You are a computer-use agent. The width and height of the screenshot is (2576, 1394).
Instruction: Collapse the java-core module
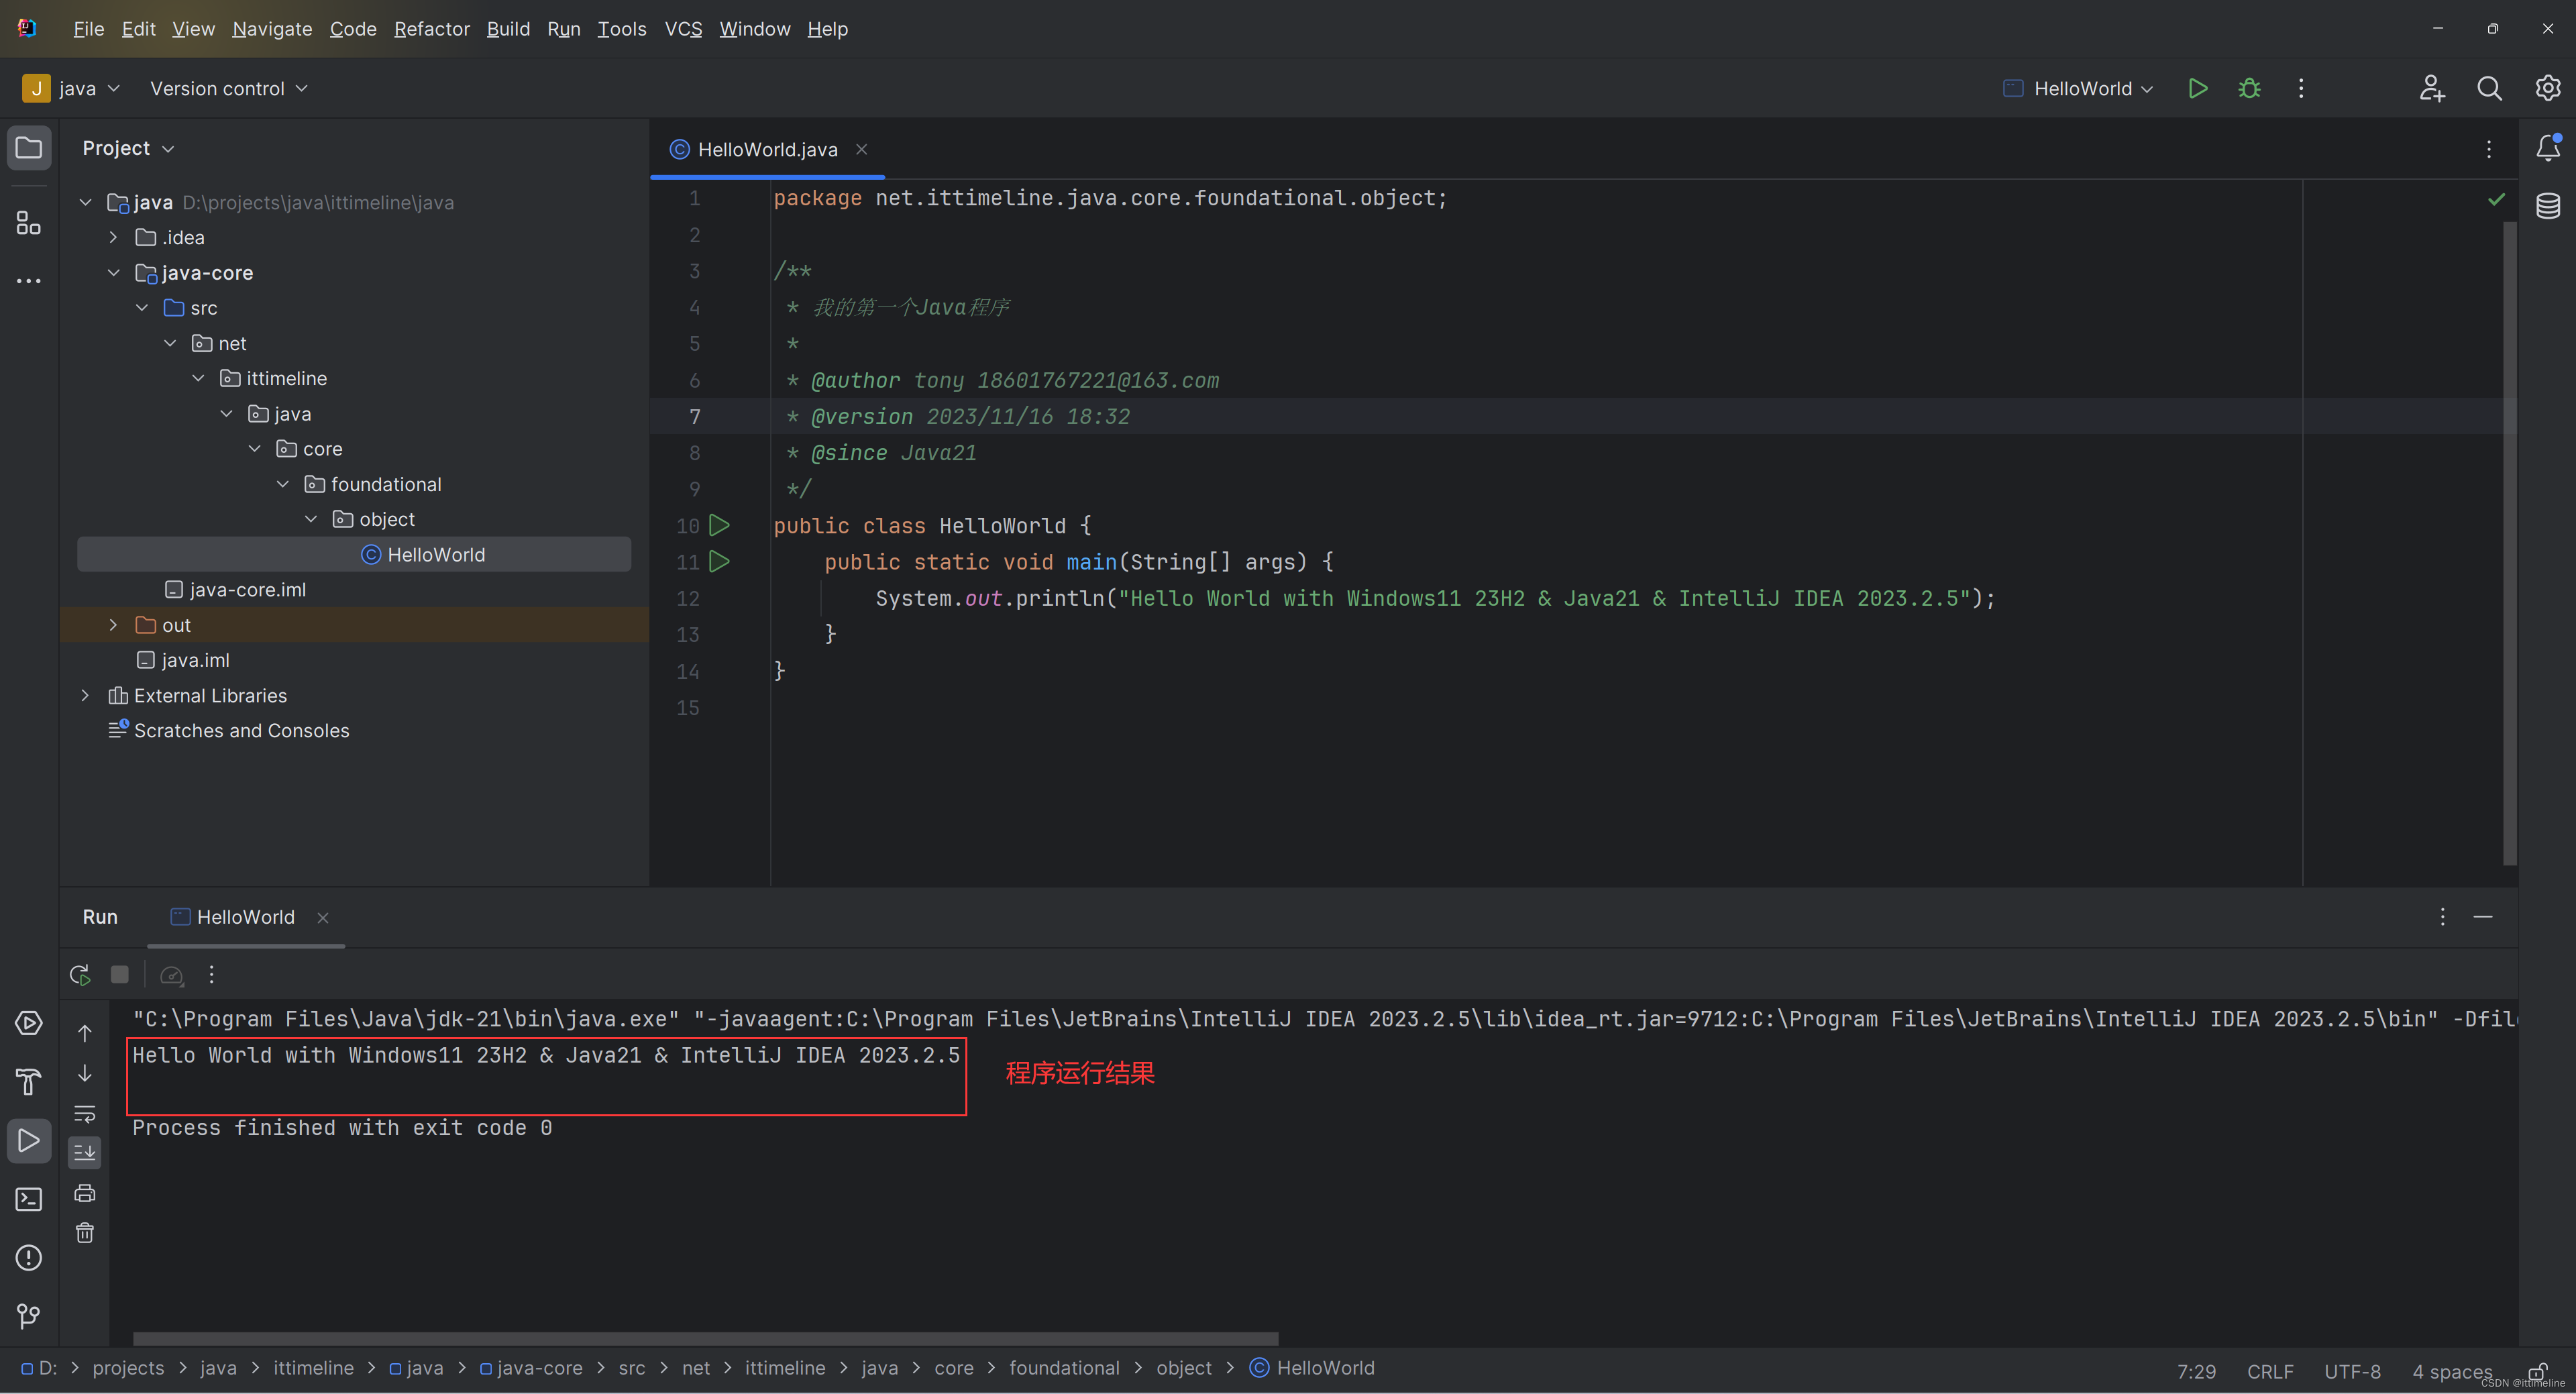coord(113,272)
